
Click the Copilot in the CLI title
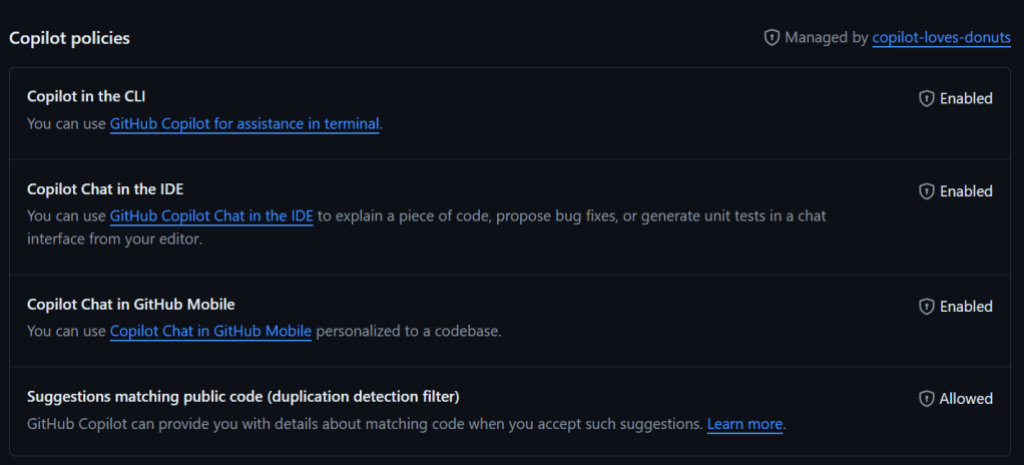pyautogui.click(x=87, y=96)
